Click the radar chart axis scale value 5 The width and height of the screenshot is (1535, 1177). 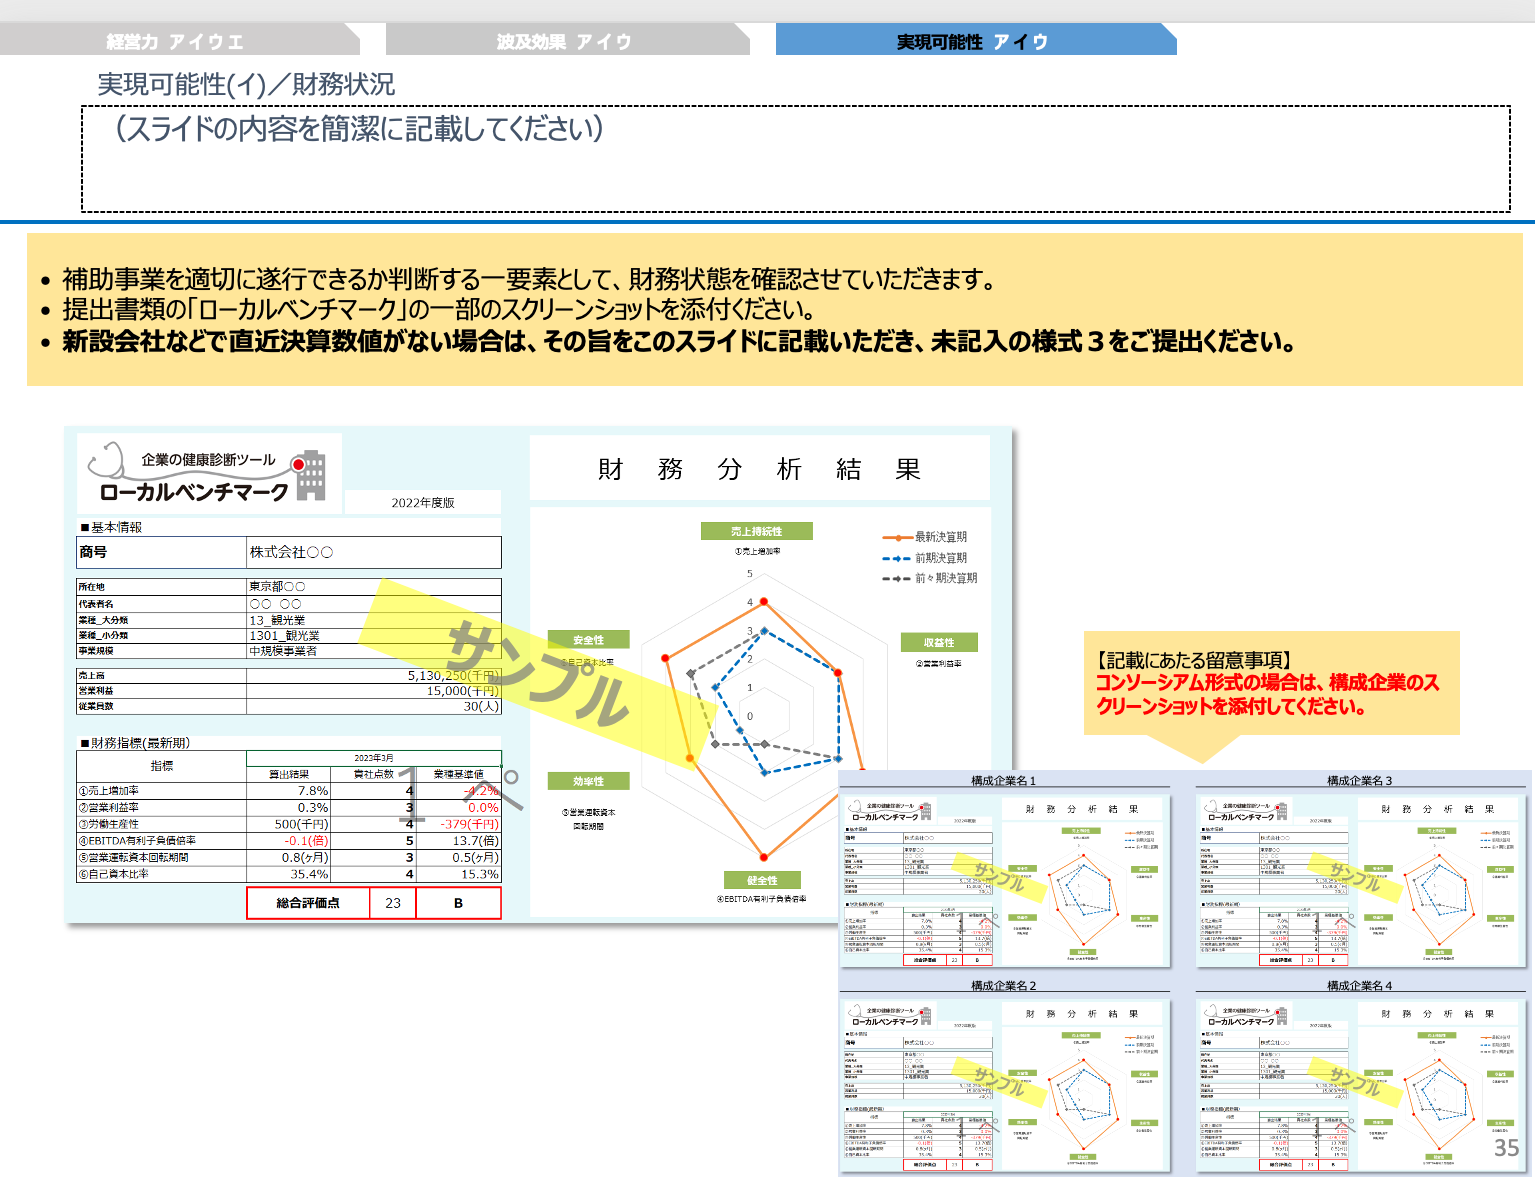point(749,574)
